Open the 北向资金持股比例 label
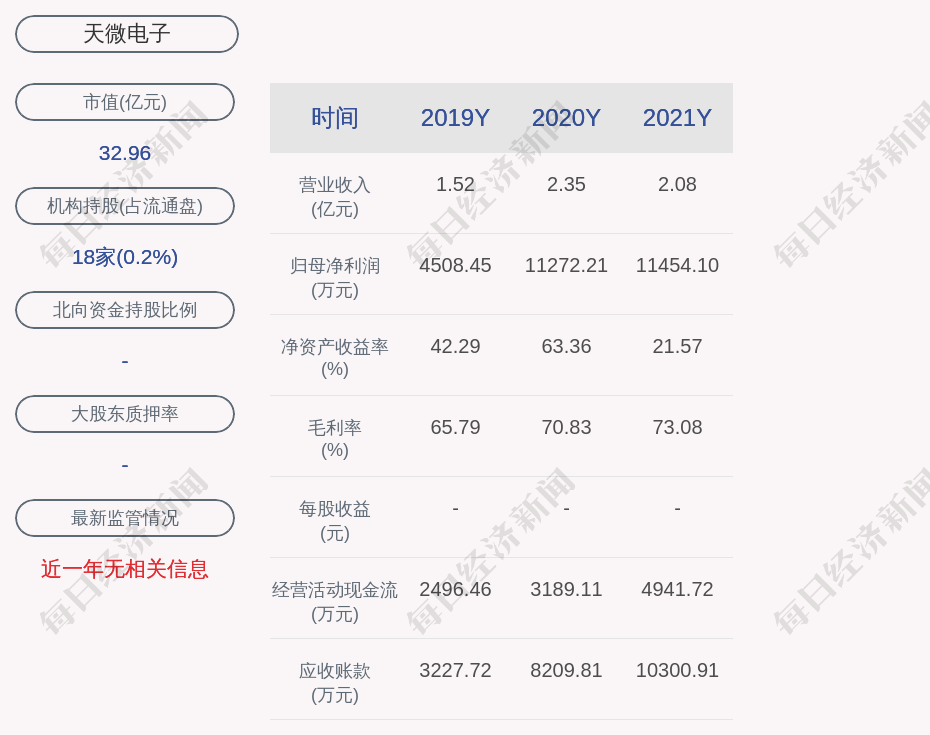 pos(125,310)
